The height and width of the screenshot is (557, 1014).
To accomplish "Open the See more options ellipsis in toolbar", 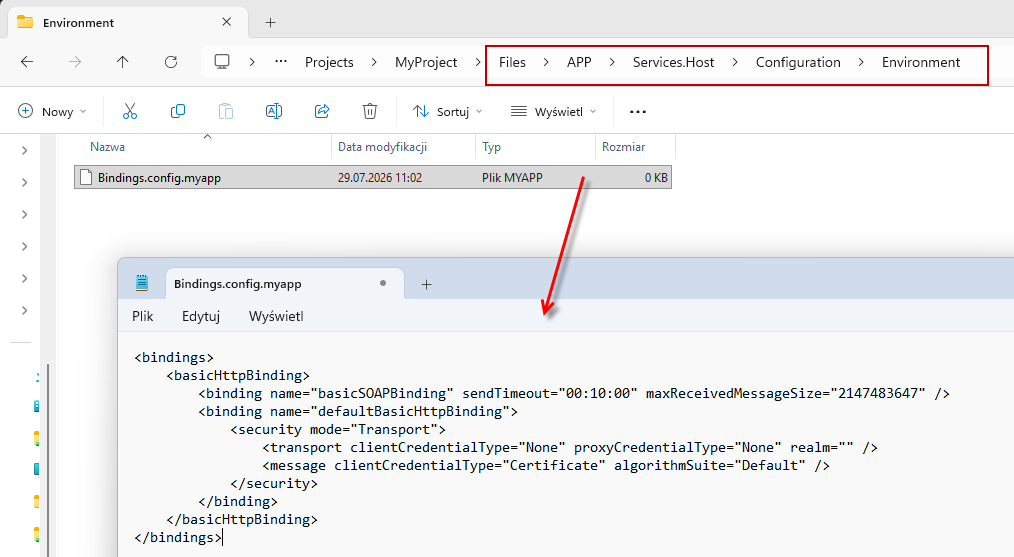I will [638, 112].
